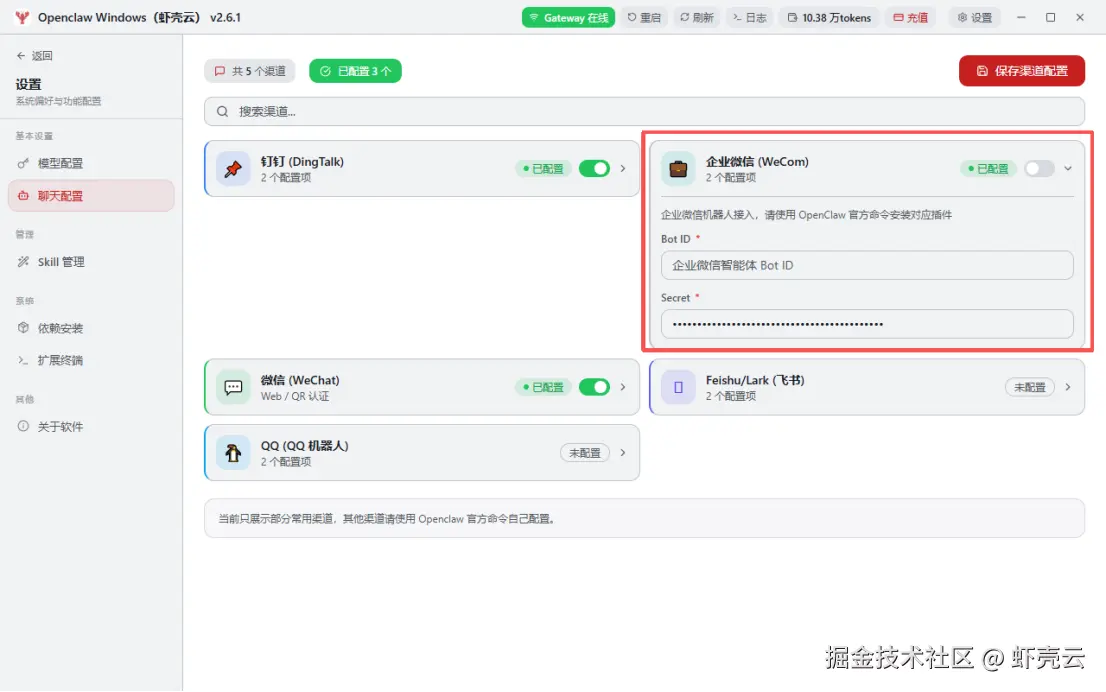Go back using the 返回 link
This screenshot has height=692, width=1106.
pos(35,56)
